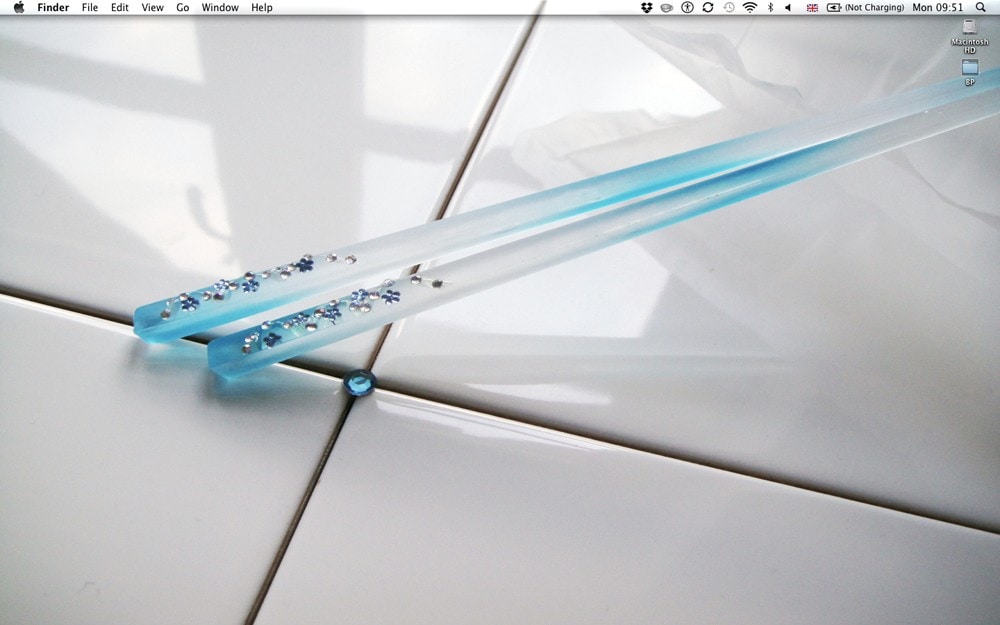Image resolution: width=1000 pixels, height=625 pixels.
Task: Click the Mon 09:51 clock
Action: point(938,7)
